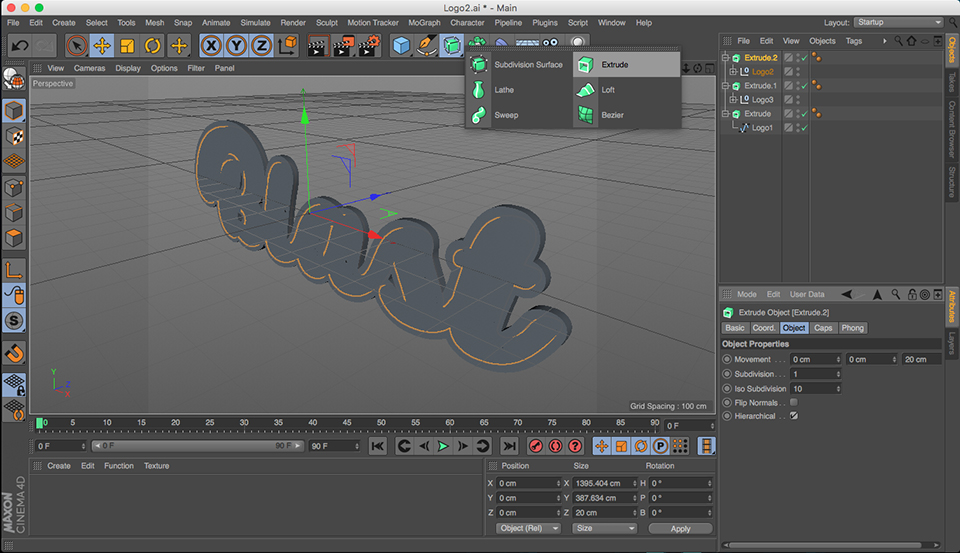Viewport: 960px width, 553px height.
Task: Choose Loft generator
Action: click(x=626, y=89)
